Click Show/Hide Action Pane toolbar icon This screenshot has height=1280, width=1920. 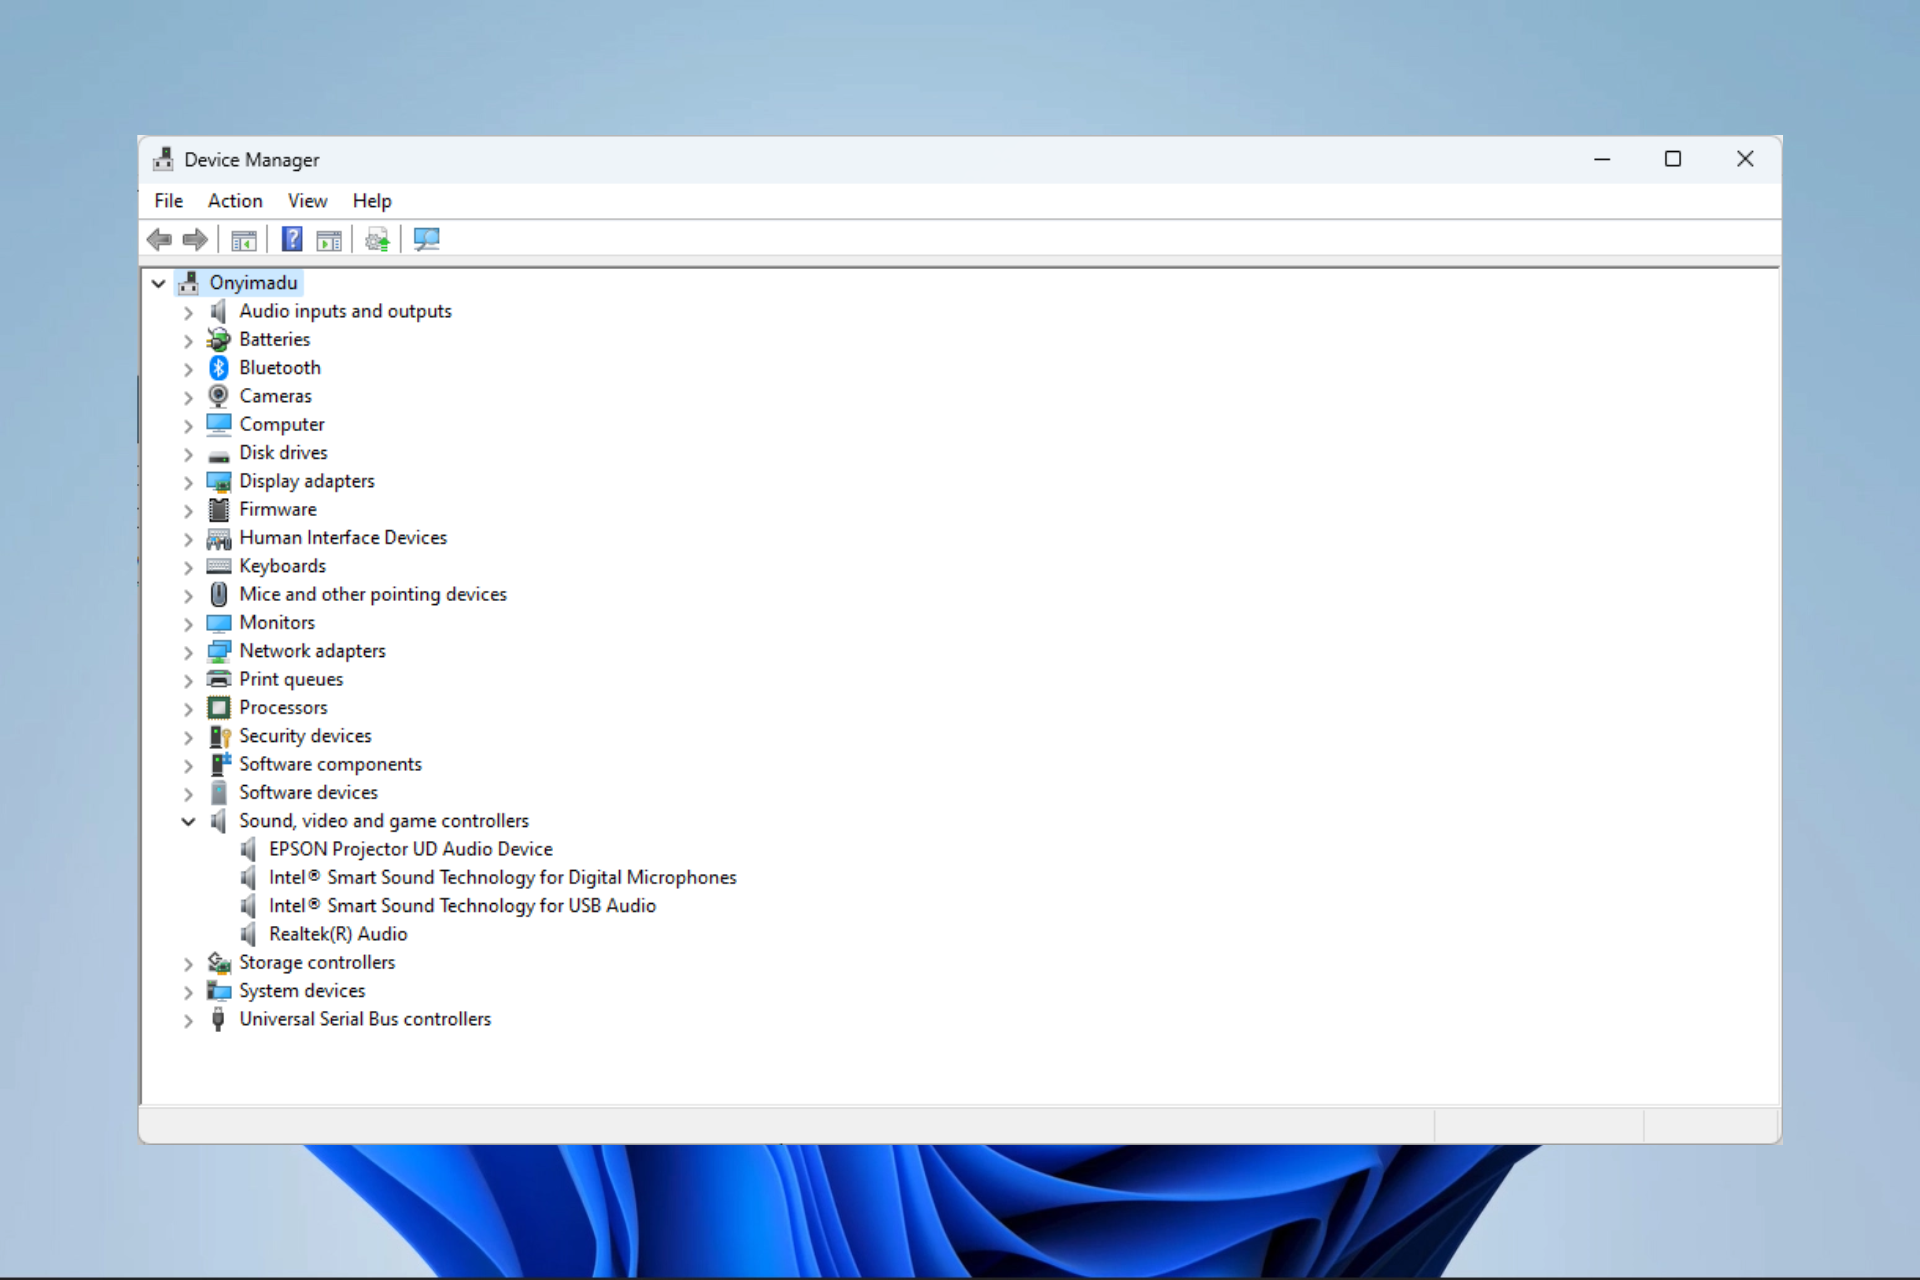click(x=328, y=240)
